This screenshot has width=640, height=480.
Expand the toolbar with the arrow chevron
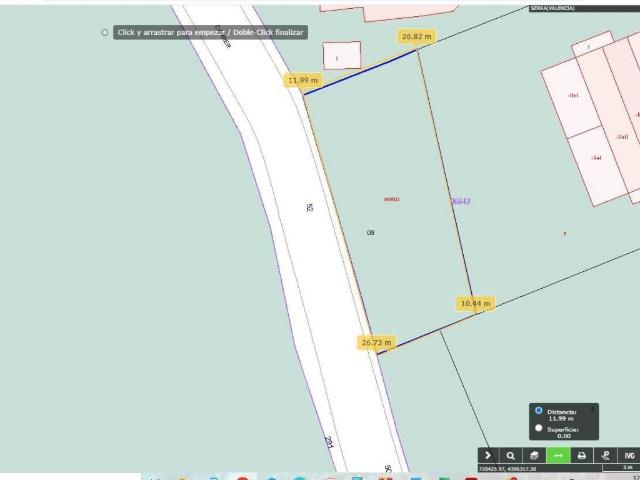488,456
